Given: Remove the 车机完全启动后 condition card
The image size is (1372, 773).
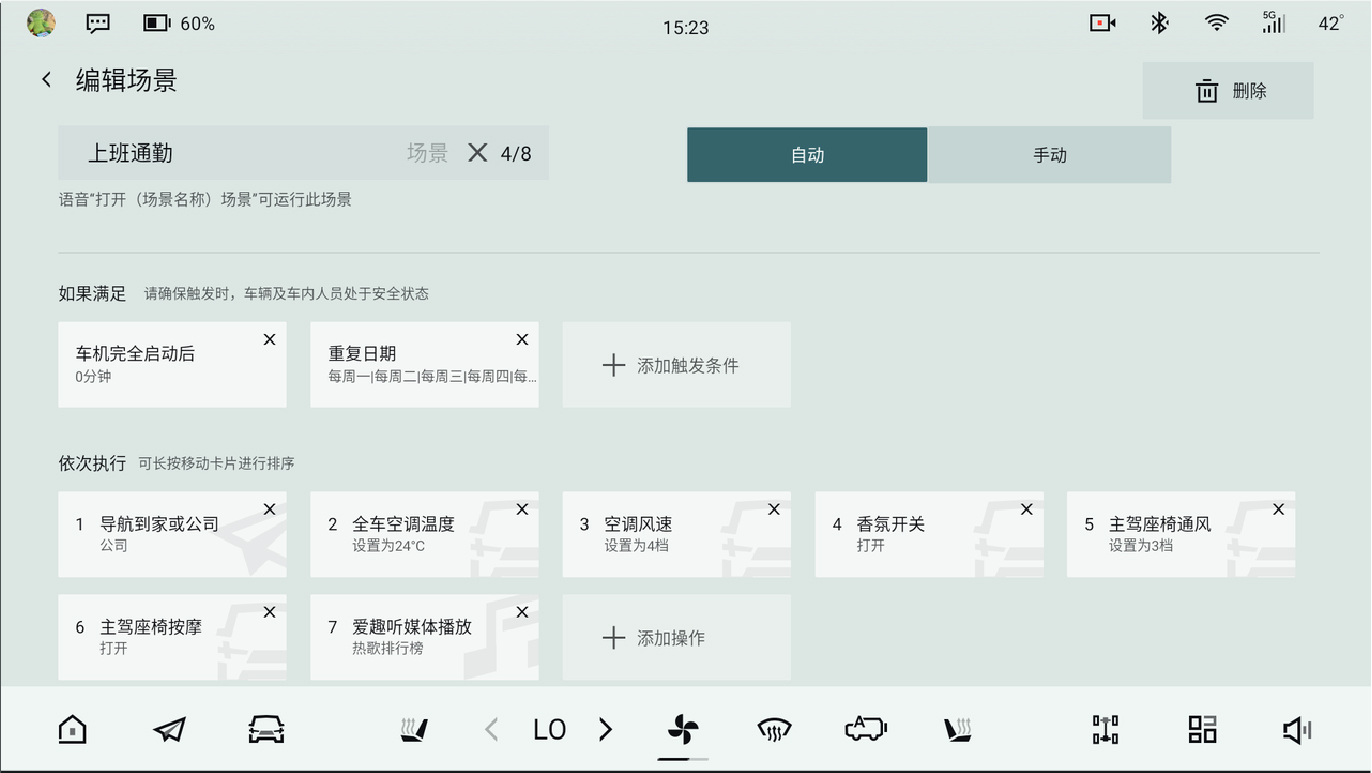Looking at the screenshot, I should [269, 340].
